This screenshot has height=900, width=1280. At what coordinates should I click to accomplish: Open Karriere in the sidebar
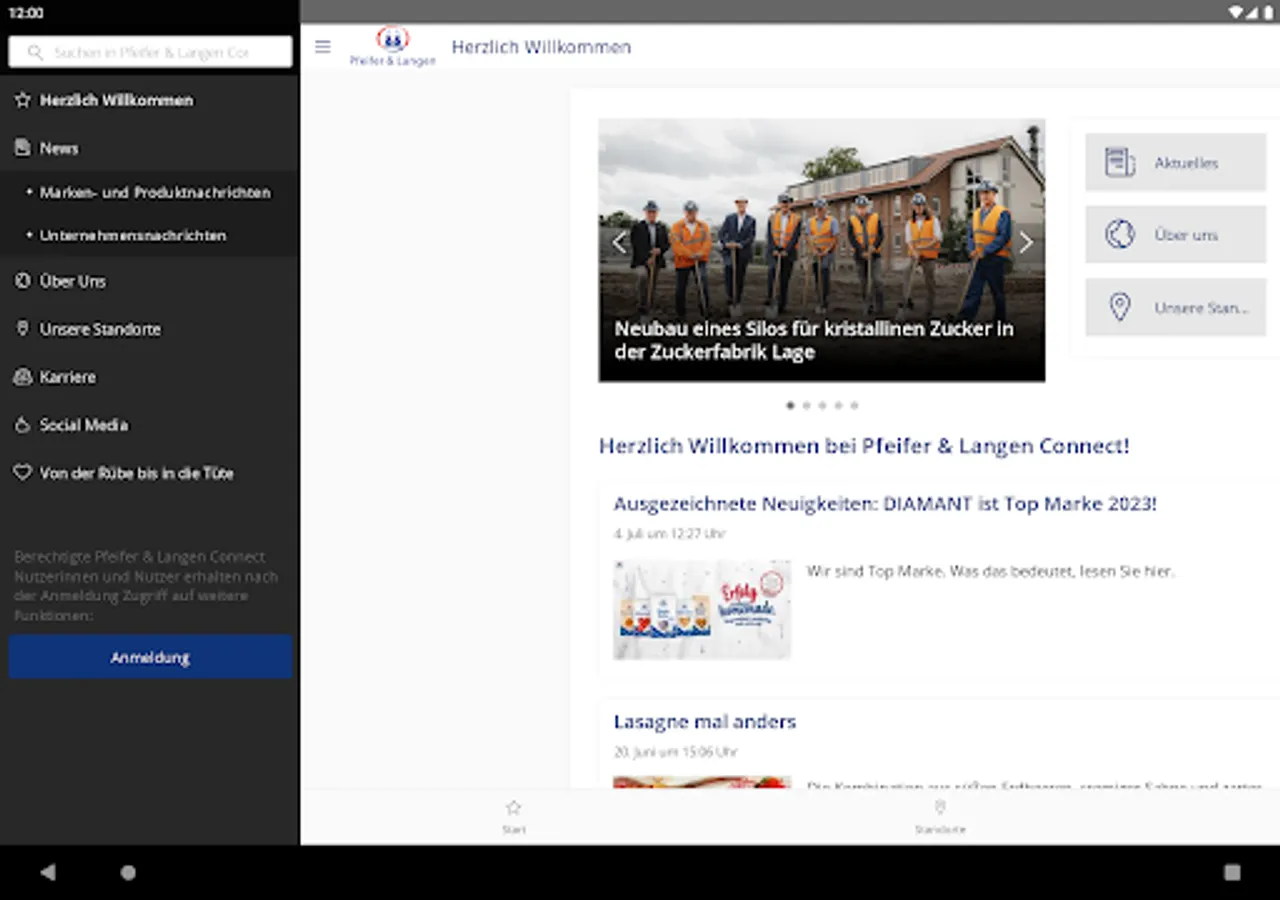[x=150, y=377]
